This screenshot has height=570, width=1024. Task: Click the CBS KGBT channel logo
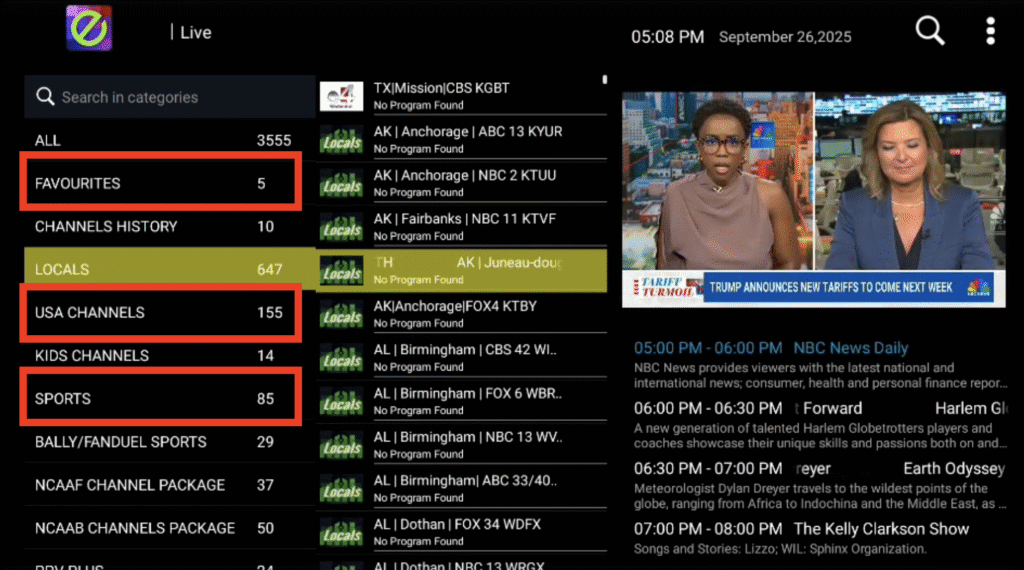pyautogui.click(x=342, y=96)
